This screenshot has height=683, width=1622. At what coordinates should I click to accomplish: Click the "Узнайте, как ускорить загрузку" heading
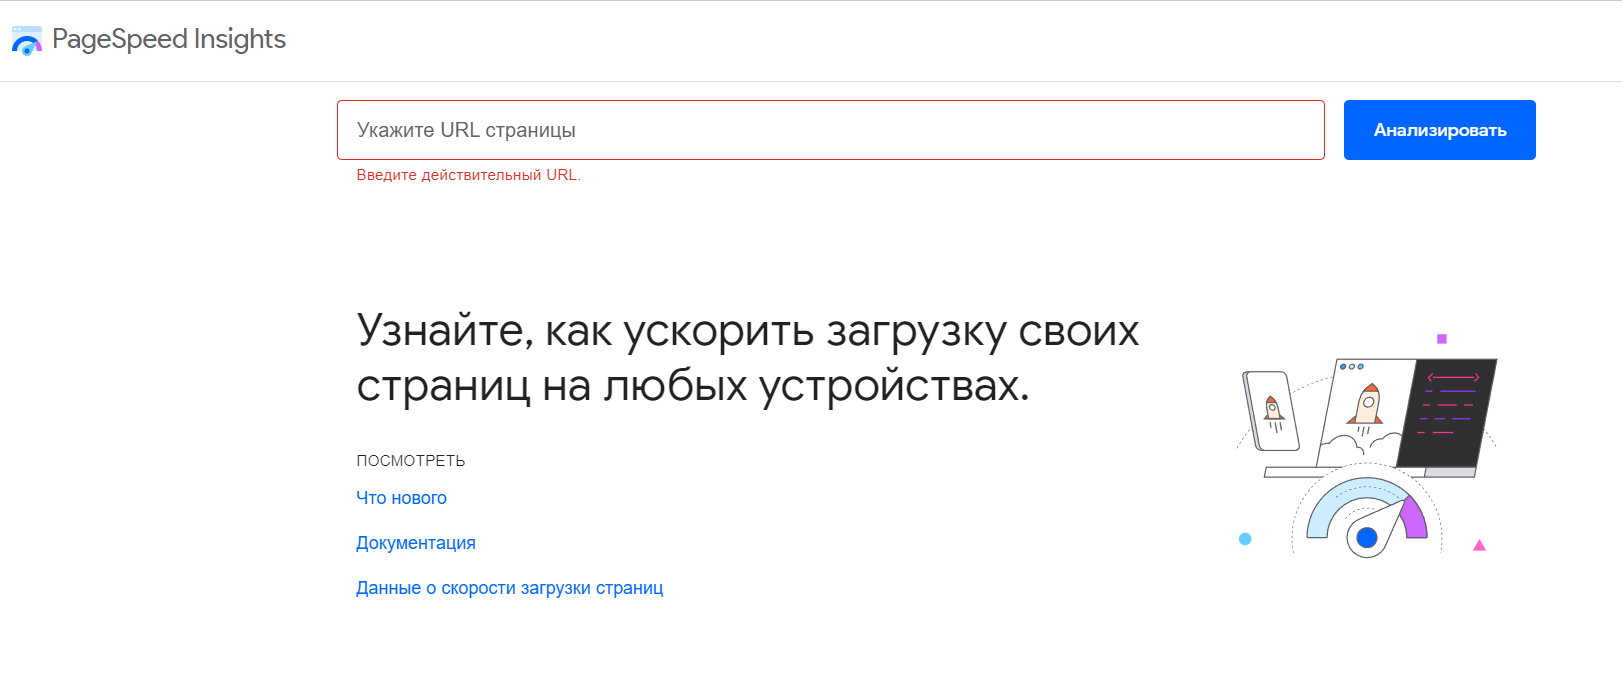pyautogui.click(x=747, y=358)
